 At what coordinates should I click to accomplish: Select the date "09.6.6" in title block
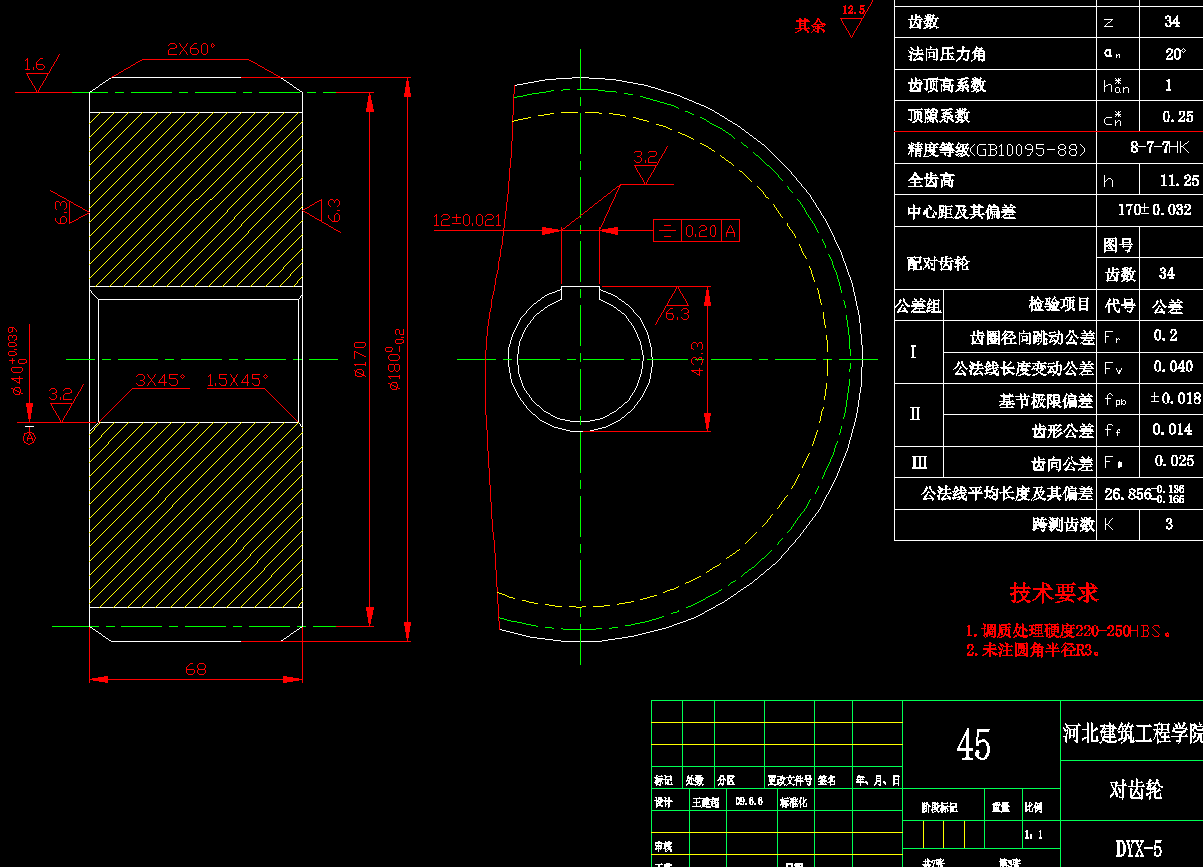click(749, 801)
